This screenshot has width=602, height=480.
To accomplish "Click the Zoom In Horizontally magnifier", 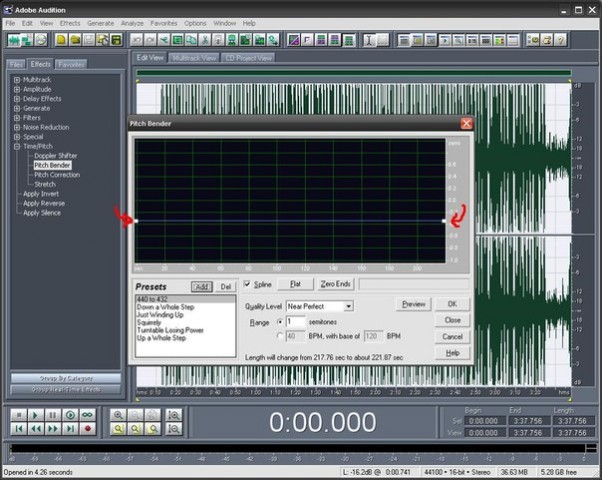I will tap(120, 414).
